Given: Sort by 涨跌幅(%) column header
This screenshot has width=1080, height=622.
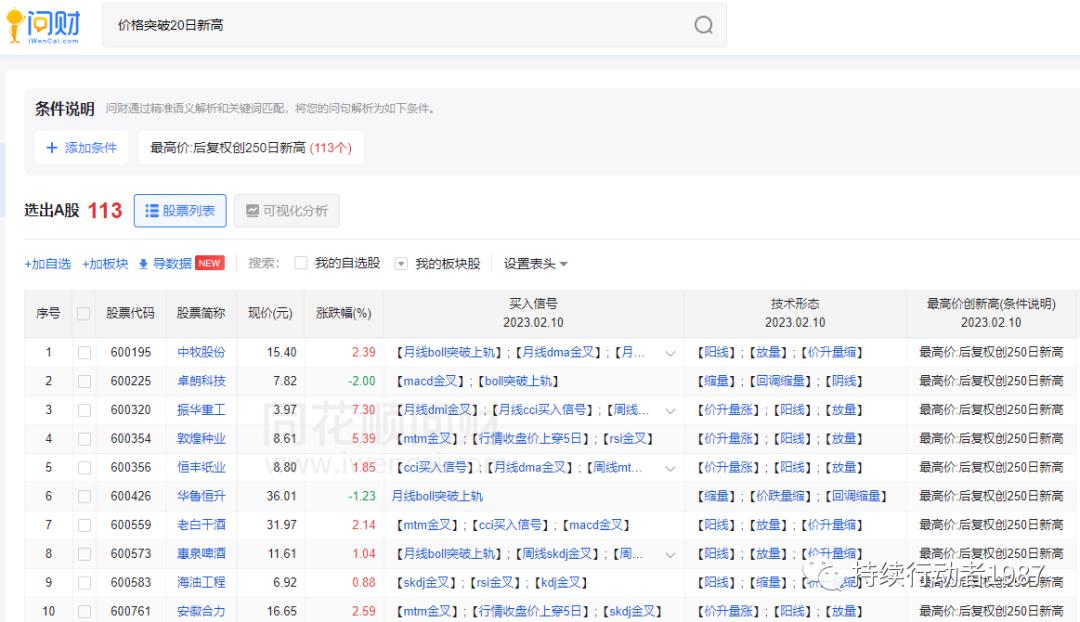Looking at the screenshot, I should click(343, 313).
